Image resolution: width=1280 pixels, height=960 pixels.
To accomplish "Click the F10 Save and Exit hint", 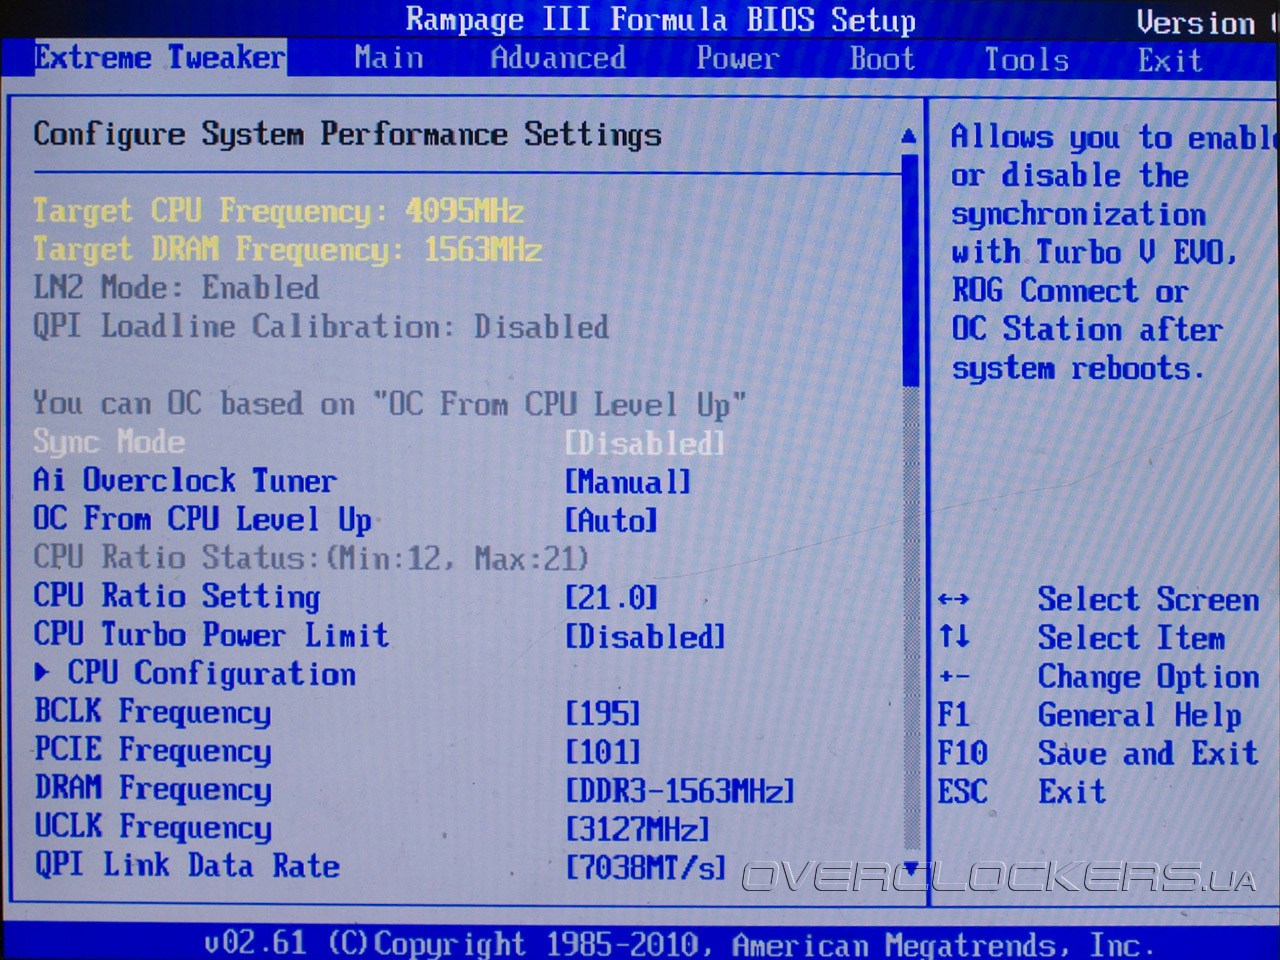I will point(1098,753).
